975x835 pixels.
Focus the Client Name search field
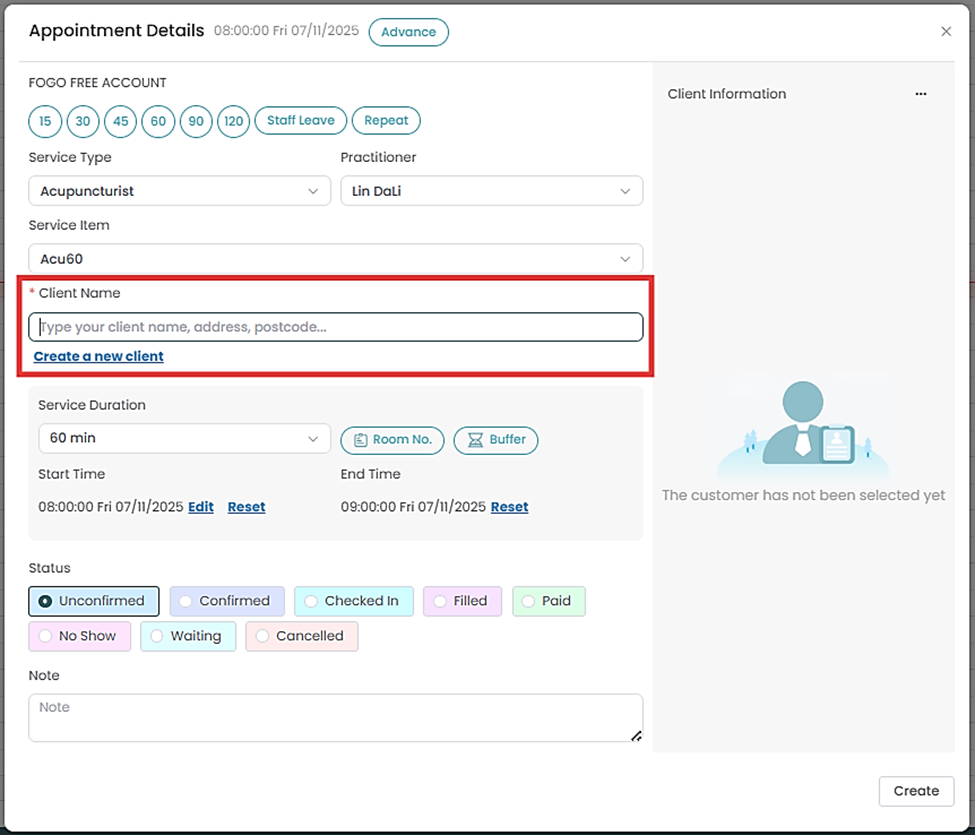[x=335, y=327]
